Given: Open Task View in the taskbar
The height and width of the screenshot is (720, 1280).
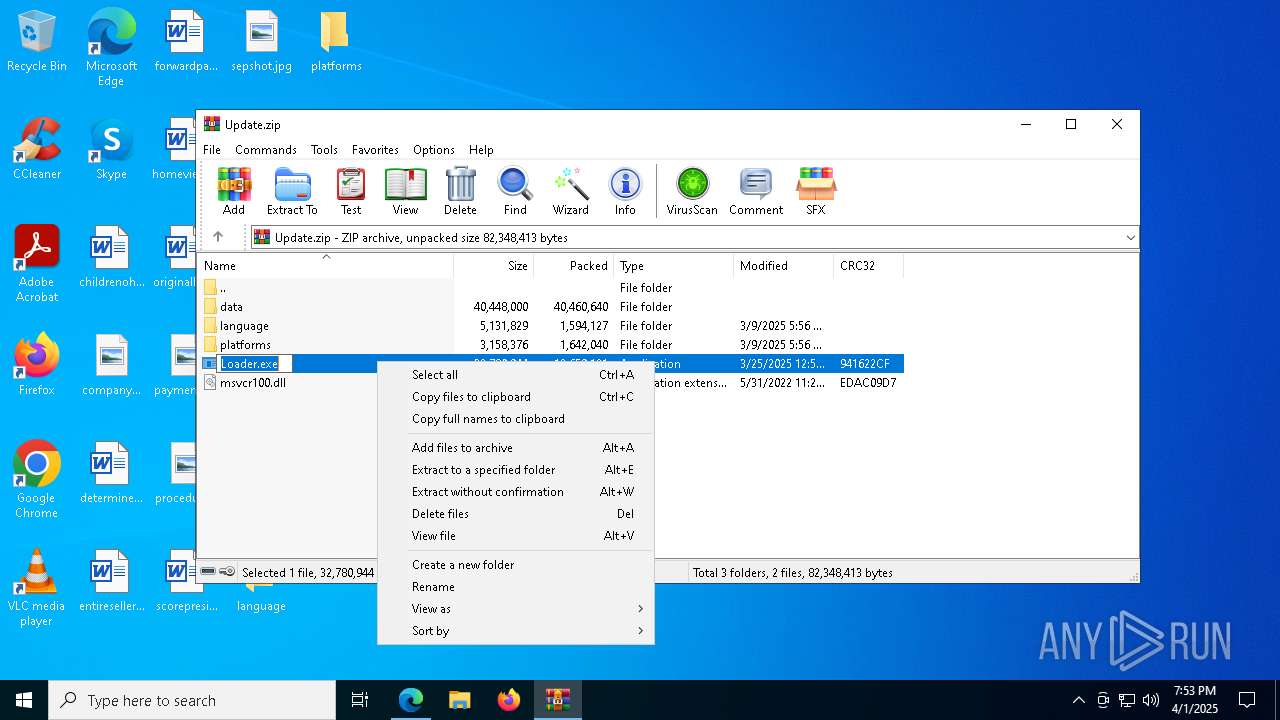Looking at the screenshot, I should coord(360,700).
